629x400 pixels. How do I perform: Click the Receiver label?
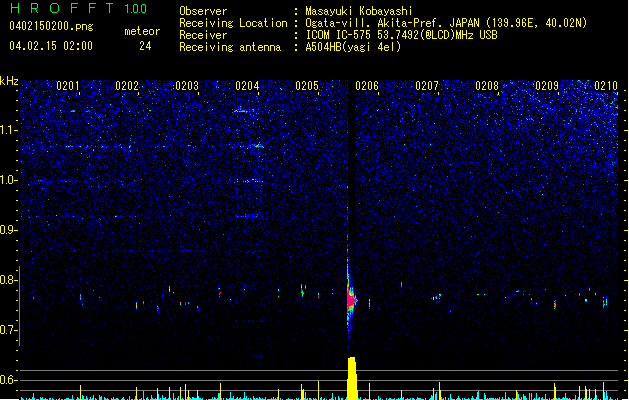coord(203,35)
